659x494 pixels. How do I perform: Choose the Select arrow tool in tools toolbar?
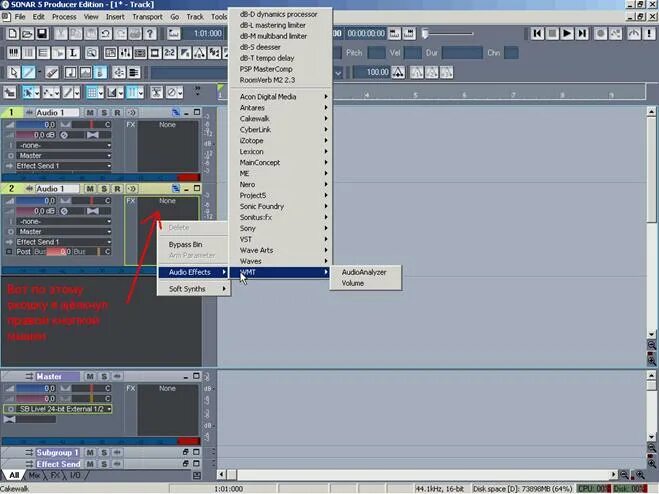click(x=13, y=72)
